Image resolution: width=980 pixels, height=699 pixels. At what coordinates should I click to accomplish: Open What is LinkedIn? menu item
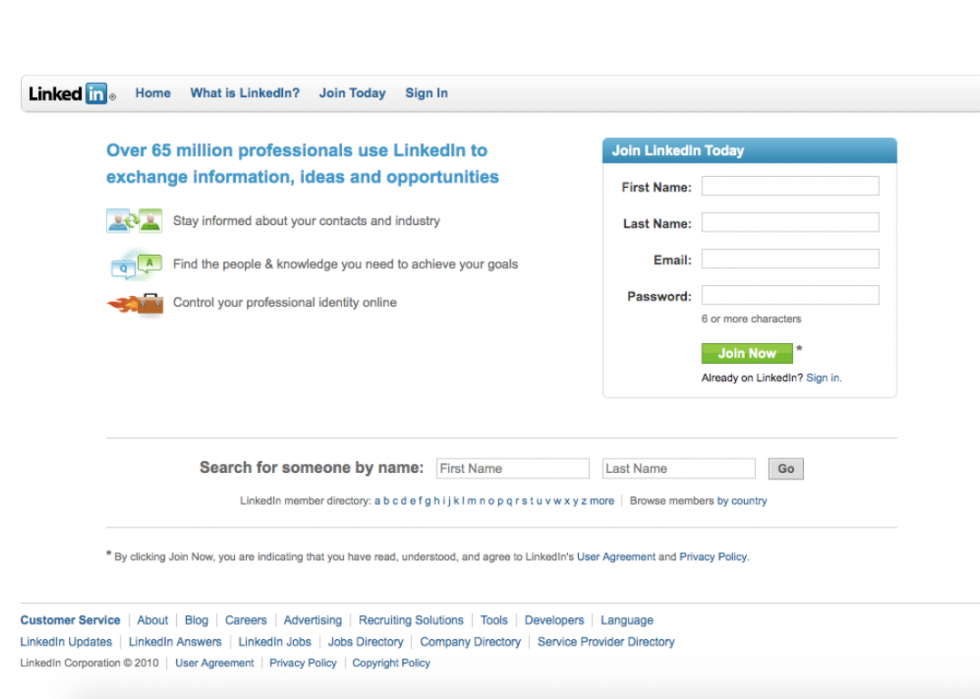coord(245,93)
